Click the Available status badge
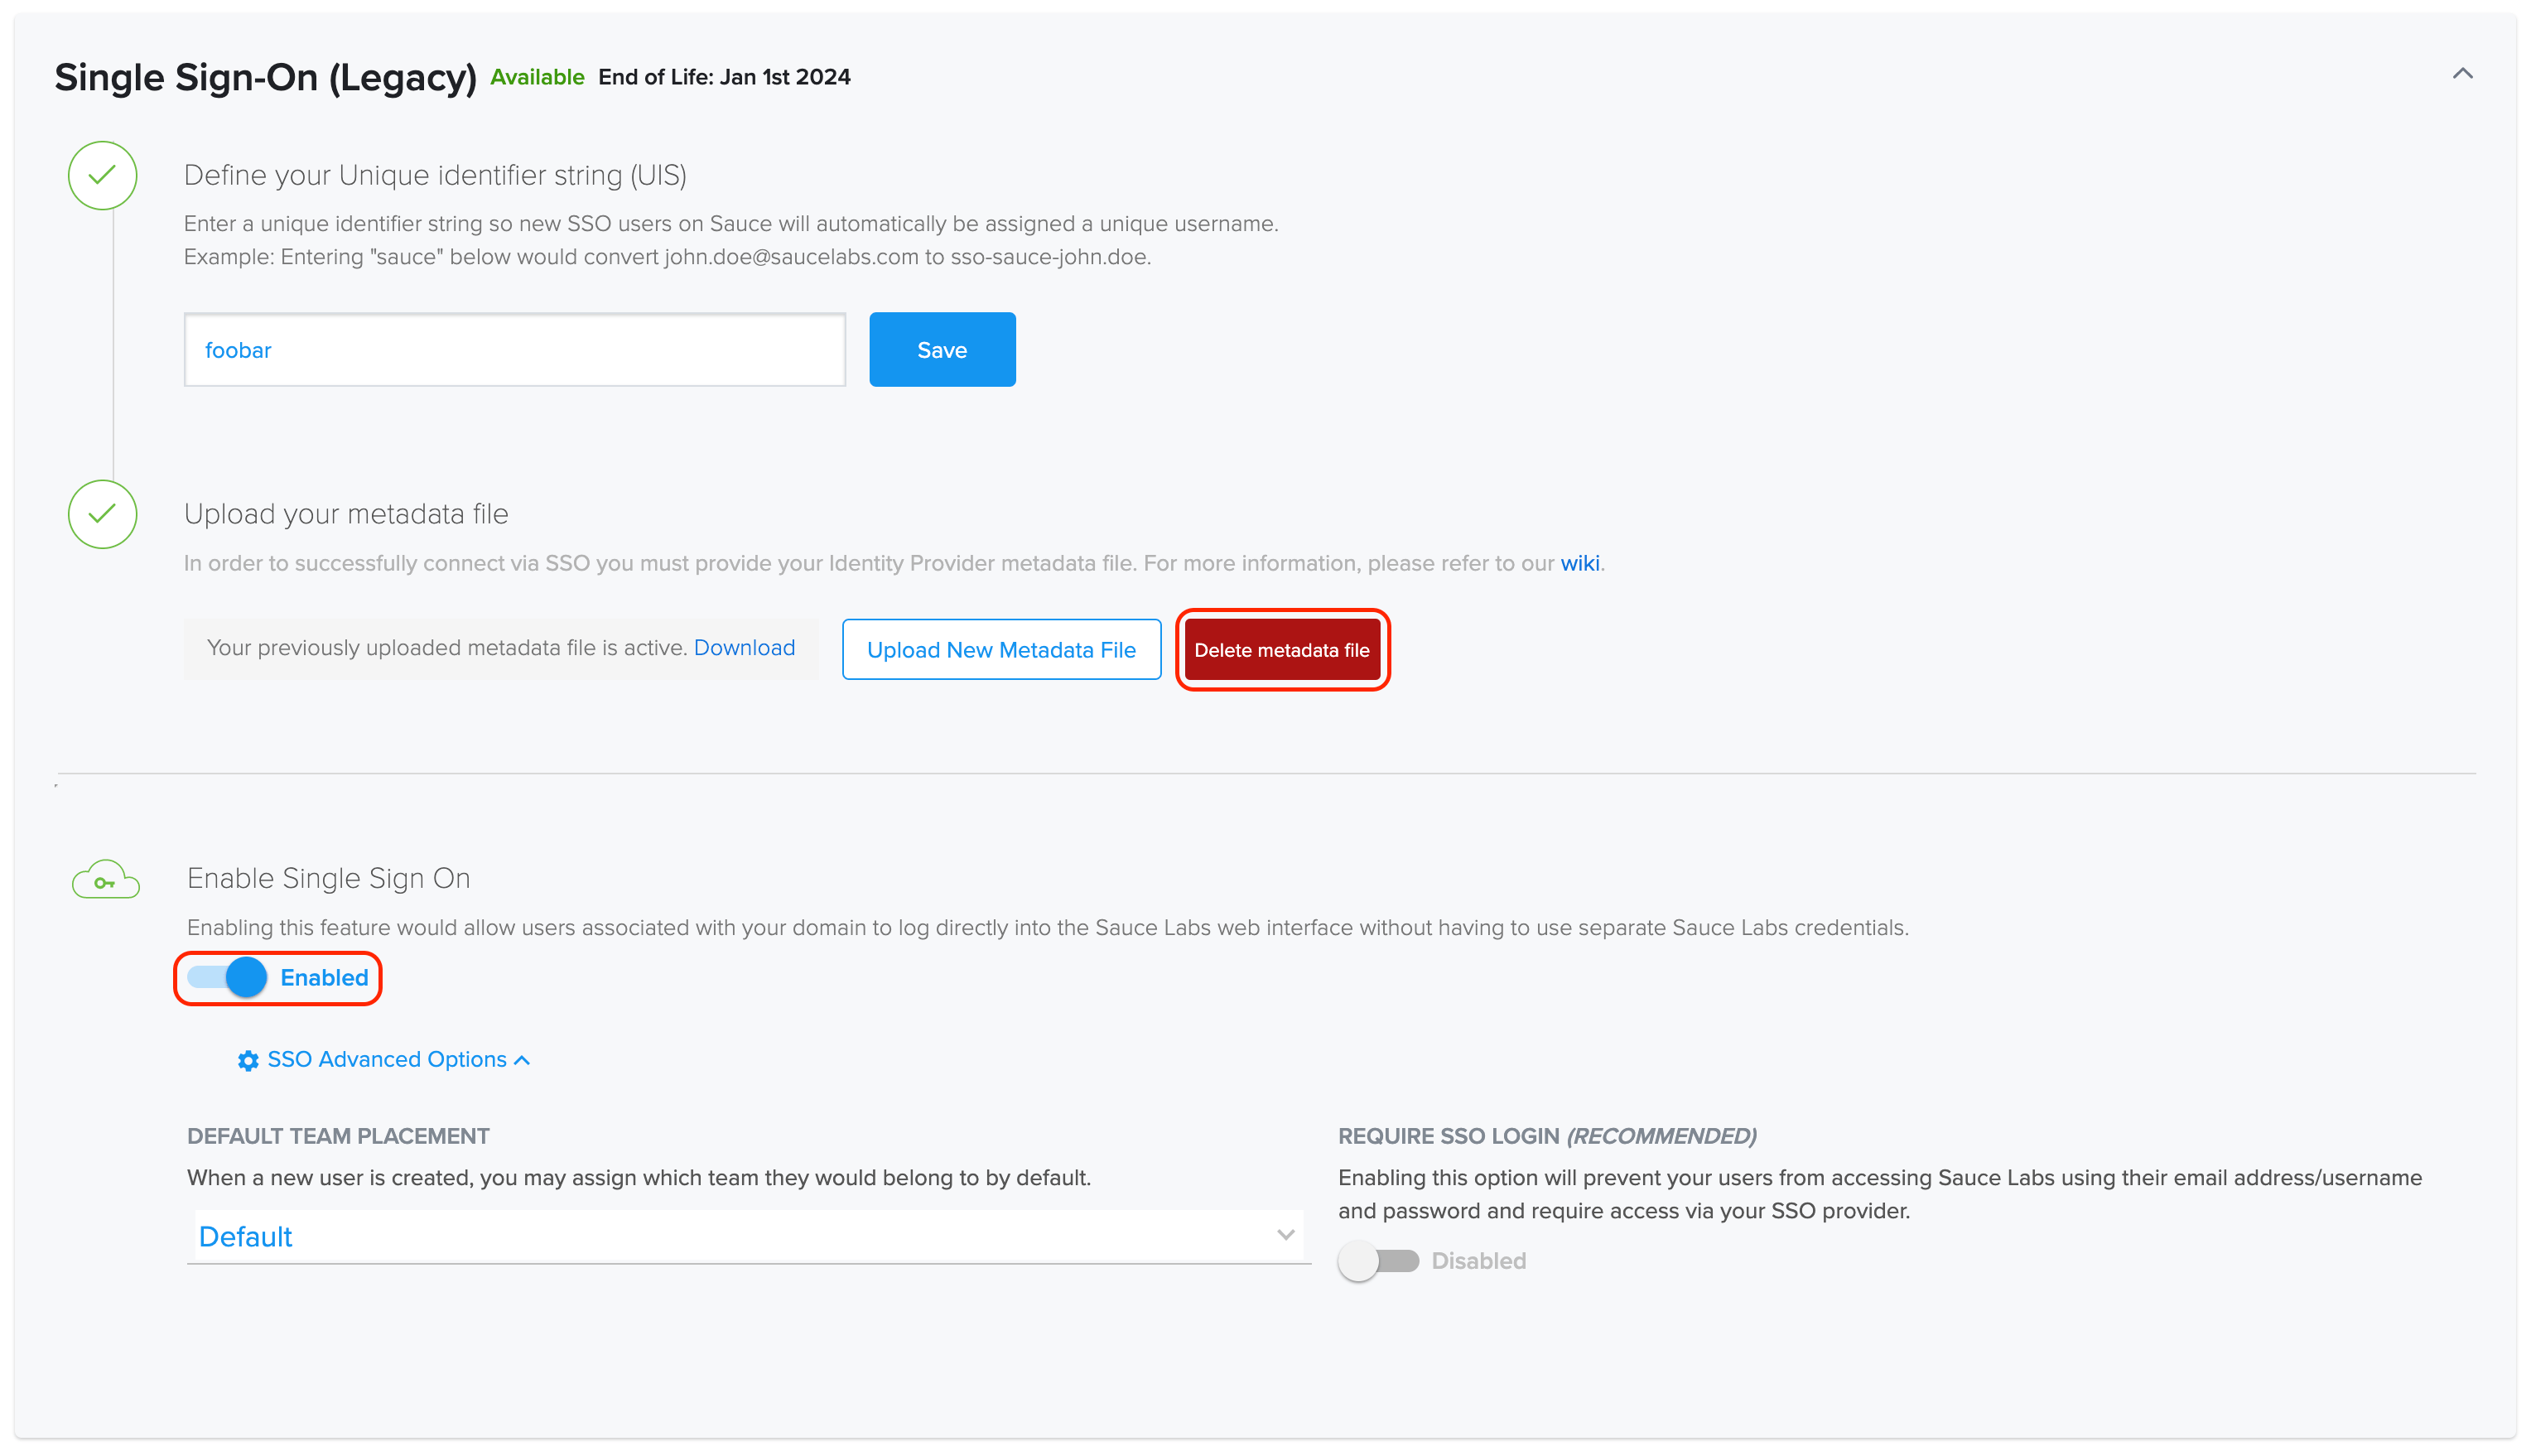The height and width of the screenshot is (1456, 2531). [536, 76]
